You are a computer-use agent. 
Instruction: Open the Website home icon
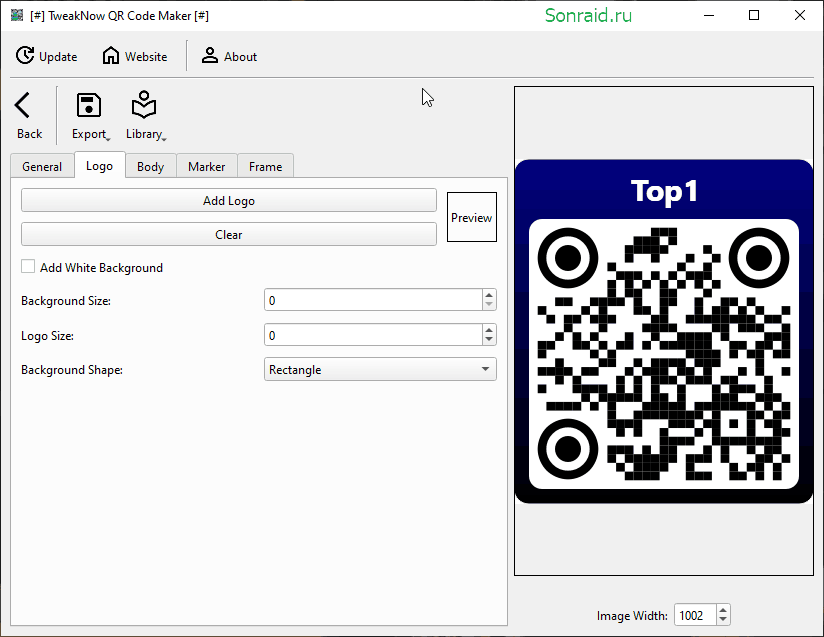tap(111, 55)
